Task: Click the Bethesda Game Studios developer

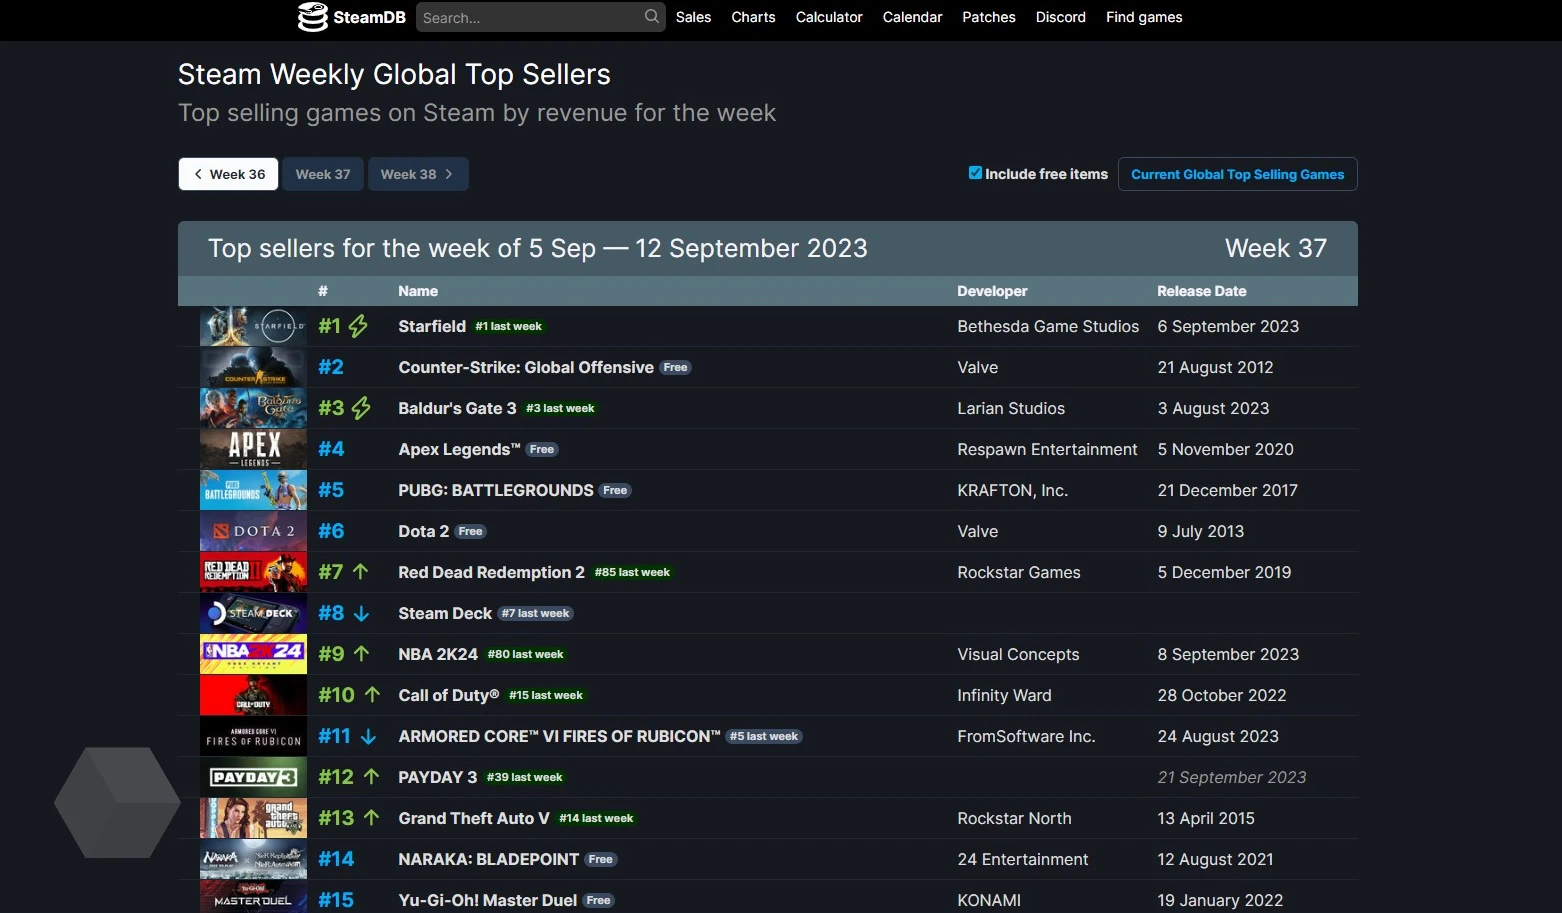Action: tap(1048, 326)
